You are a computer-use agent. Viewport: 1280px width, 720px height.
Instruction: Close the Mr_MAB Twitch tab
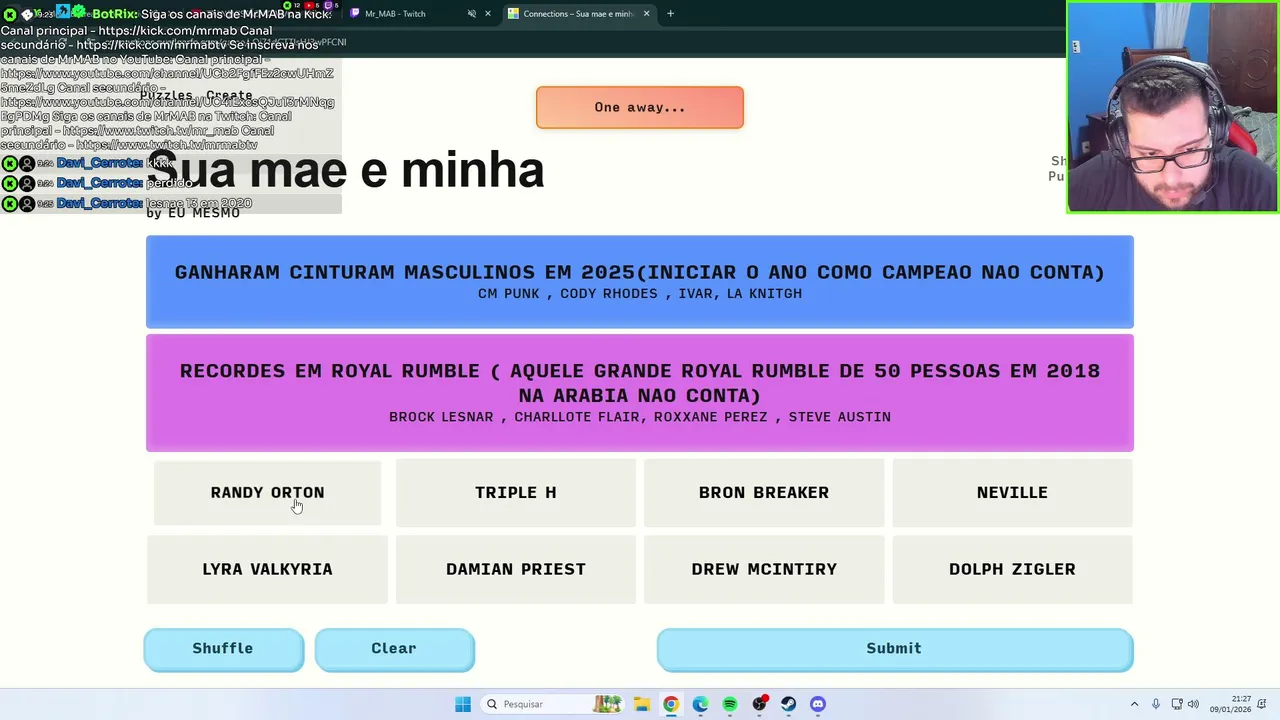(x=488, y=14)
